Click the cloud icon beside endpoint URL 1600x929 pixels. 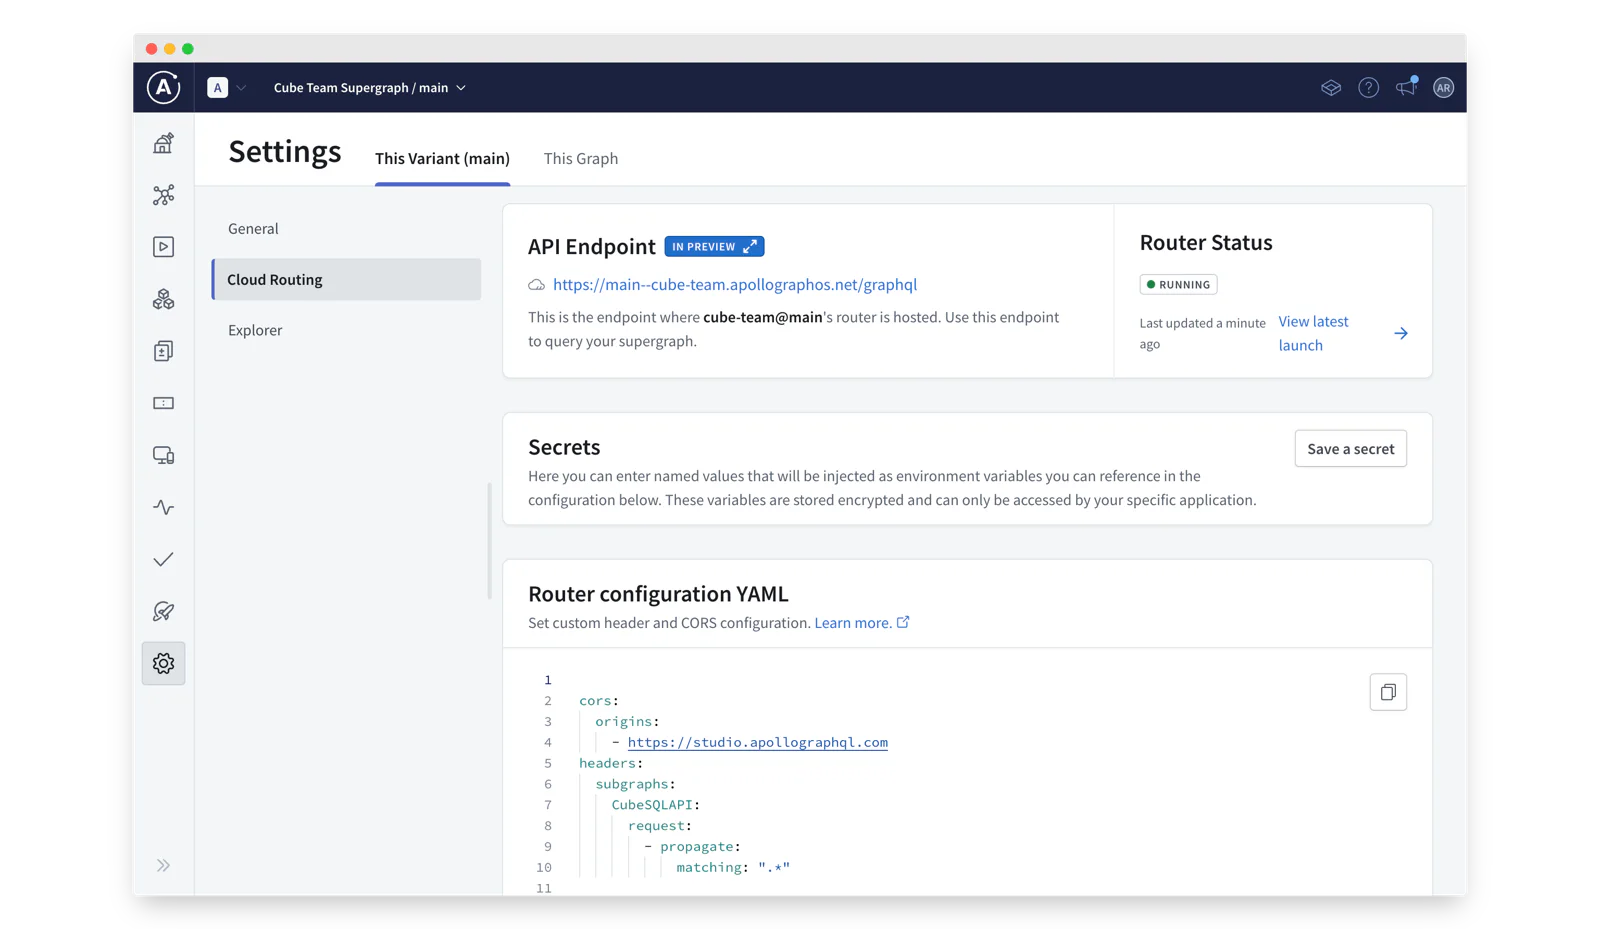point(537,285)
